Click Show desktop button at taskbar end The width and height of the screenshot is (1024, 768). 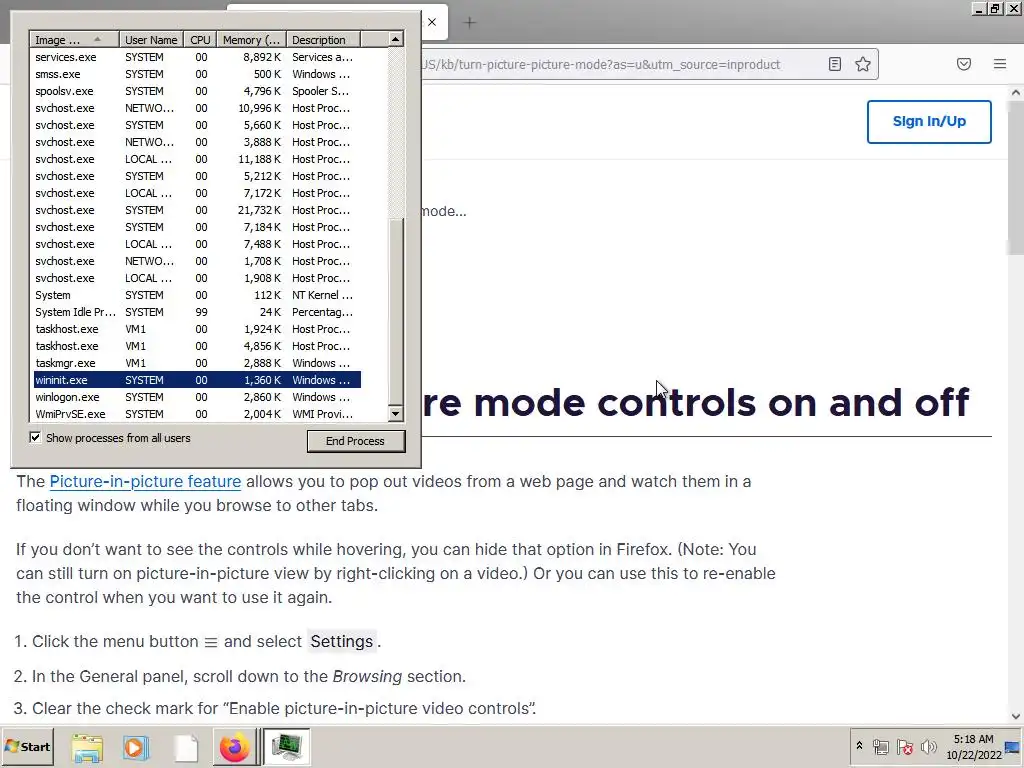click(x=1014, y=746)
